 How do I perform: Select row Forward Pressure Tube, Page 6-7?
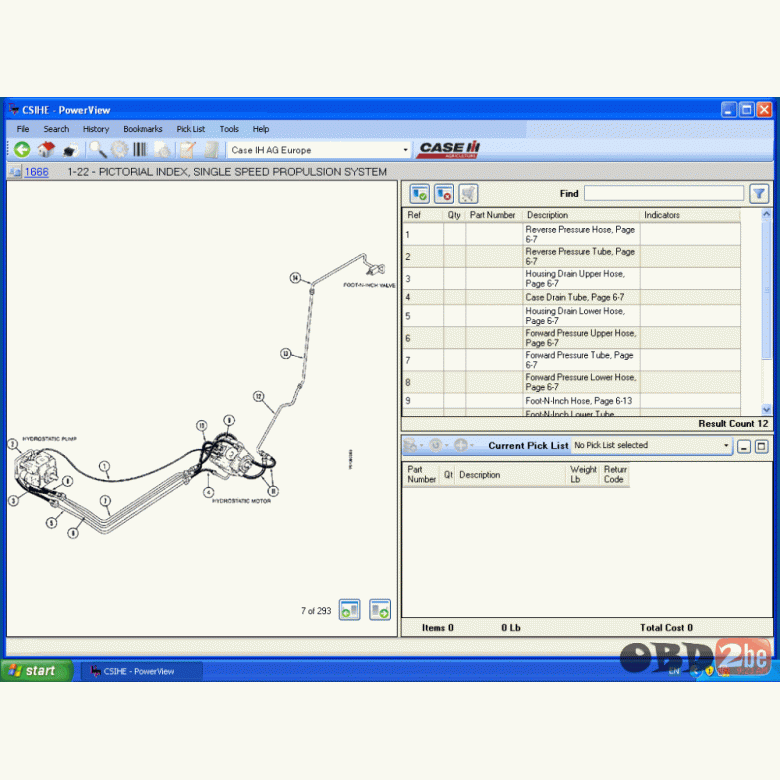coord(571,360)
